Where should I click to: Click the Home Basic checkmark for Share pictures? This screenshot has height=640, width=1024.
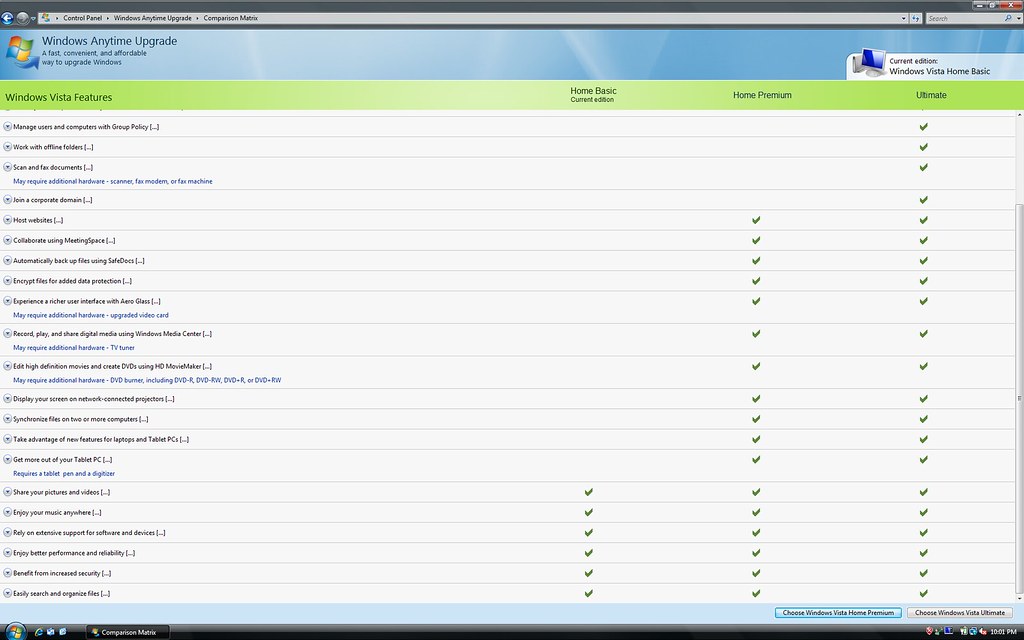589,492
